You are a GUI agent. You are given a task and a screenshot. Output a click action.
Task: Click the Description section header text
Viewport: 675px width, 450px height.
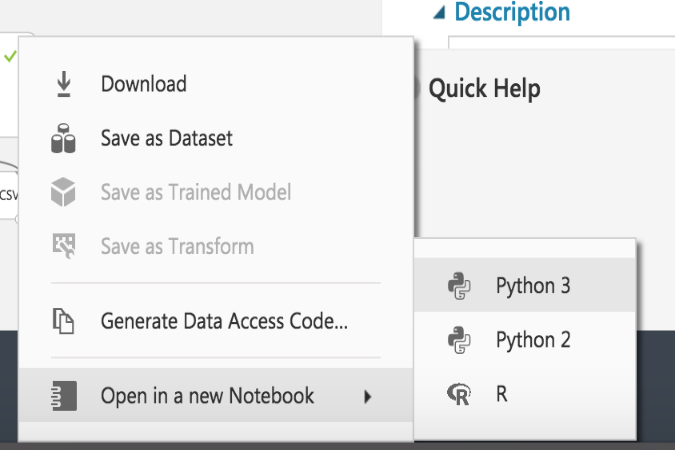tap(512, 13)
